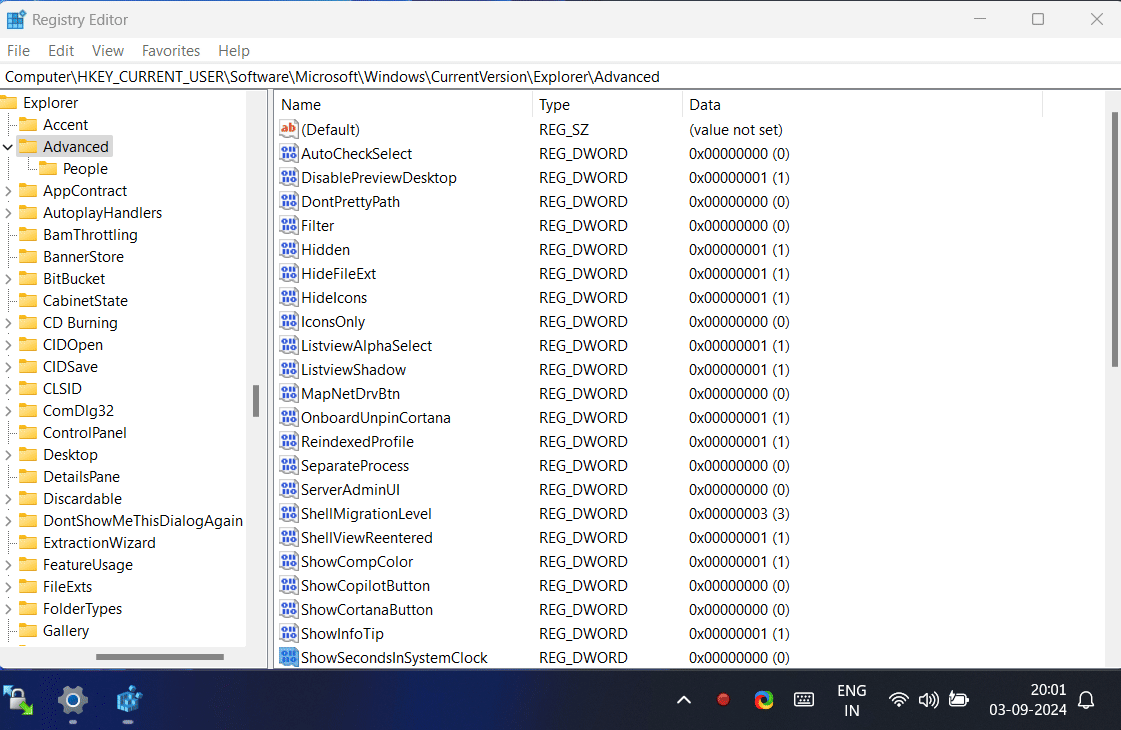Expand the BitBucket key
The image size is (1121, 730).
8,279
